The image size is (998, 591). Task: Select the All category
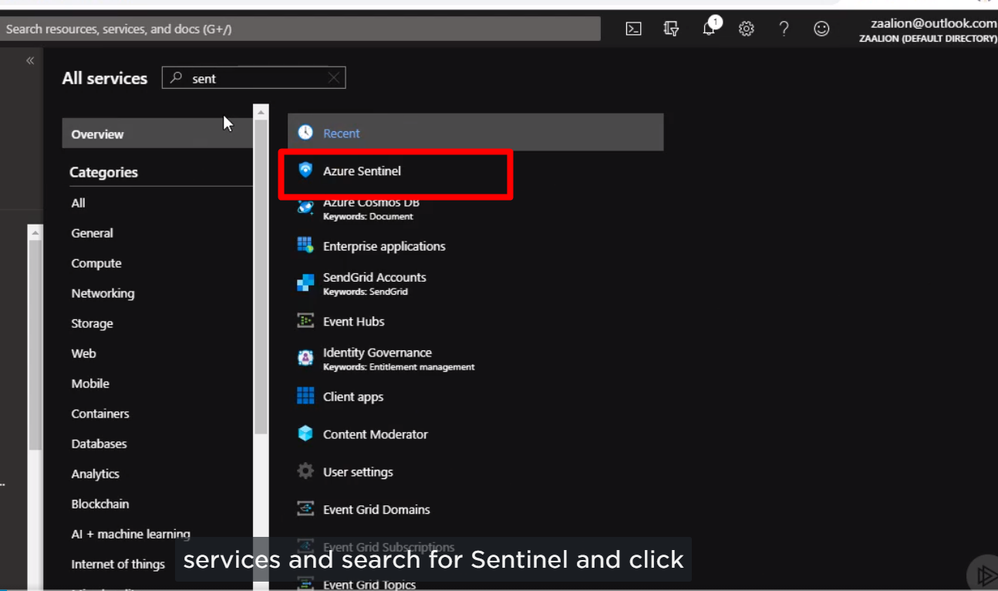[x=78, y=203]
